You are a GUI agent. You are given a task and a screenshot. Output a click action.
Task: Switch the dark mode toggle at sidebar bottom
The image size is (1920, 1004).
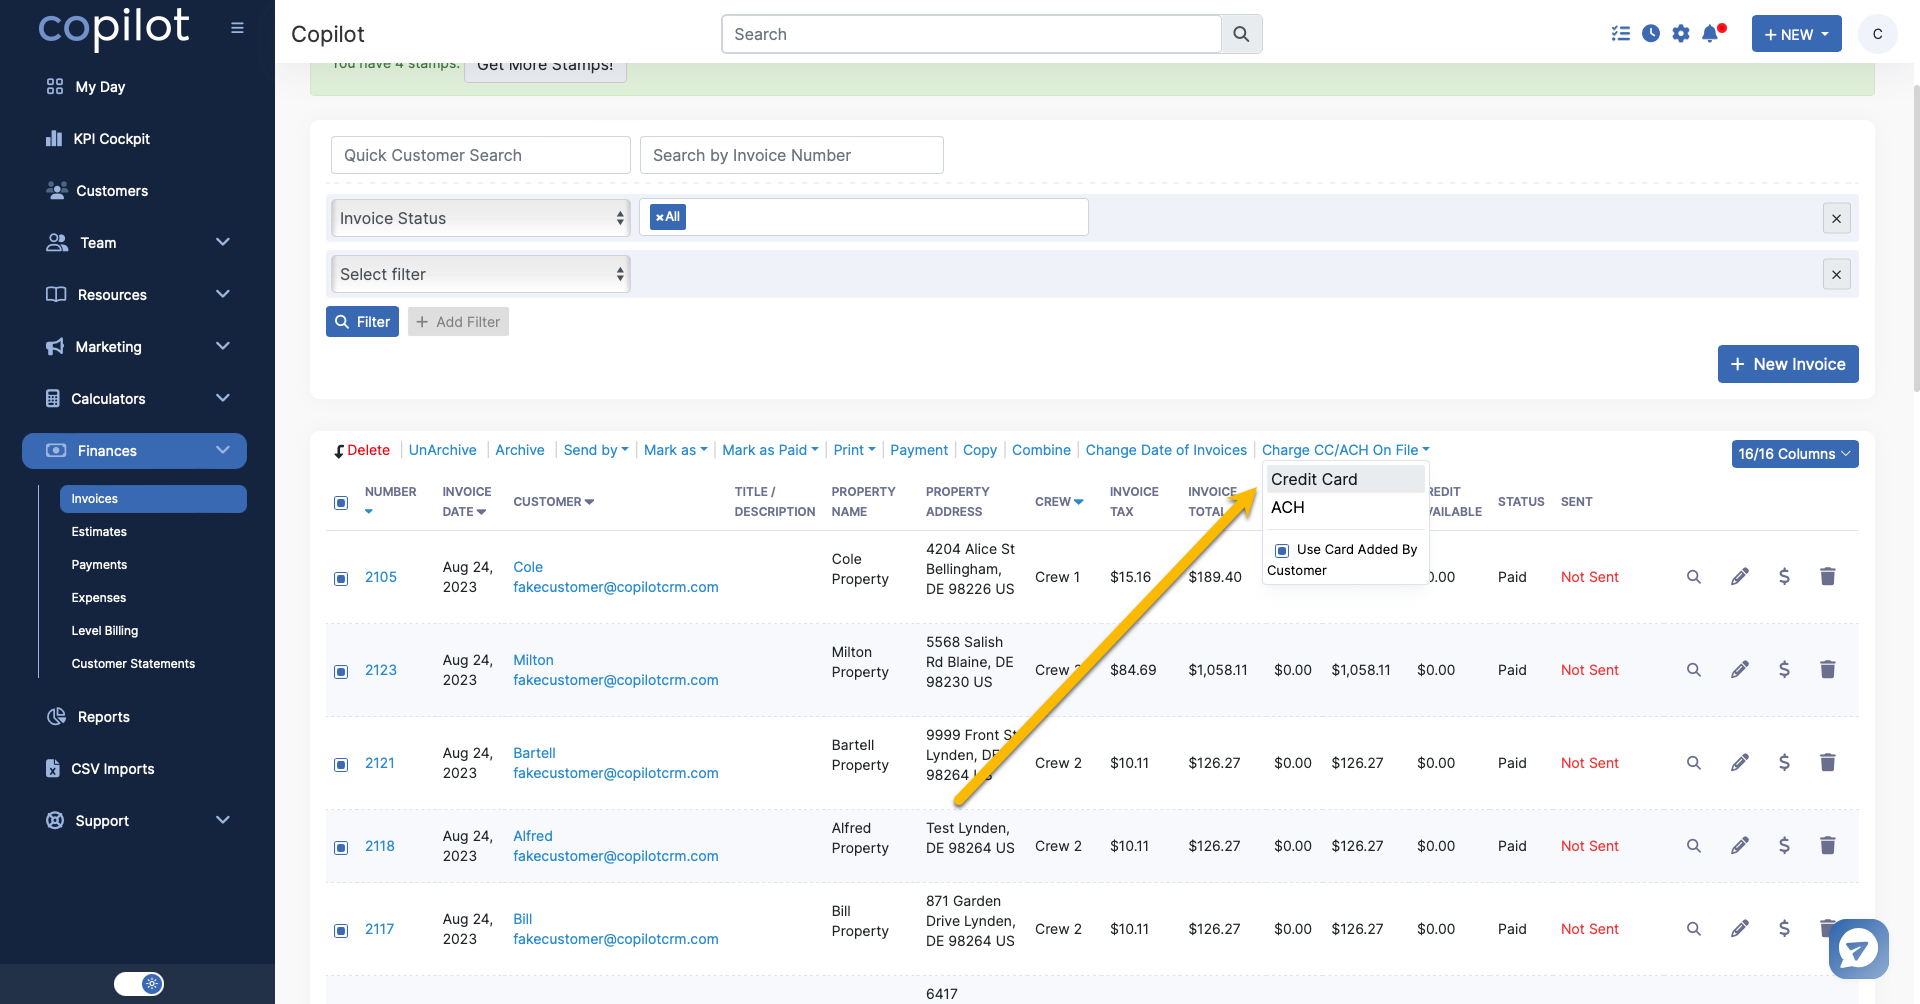[x=139, y=984]
